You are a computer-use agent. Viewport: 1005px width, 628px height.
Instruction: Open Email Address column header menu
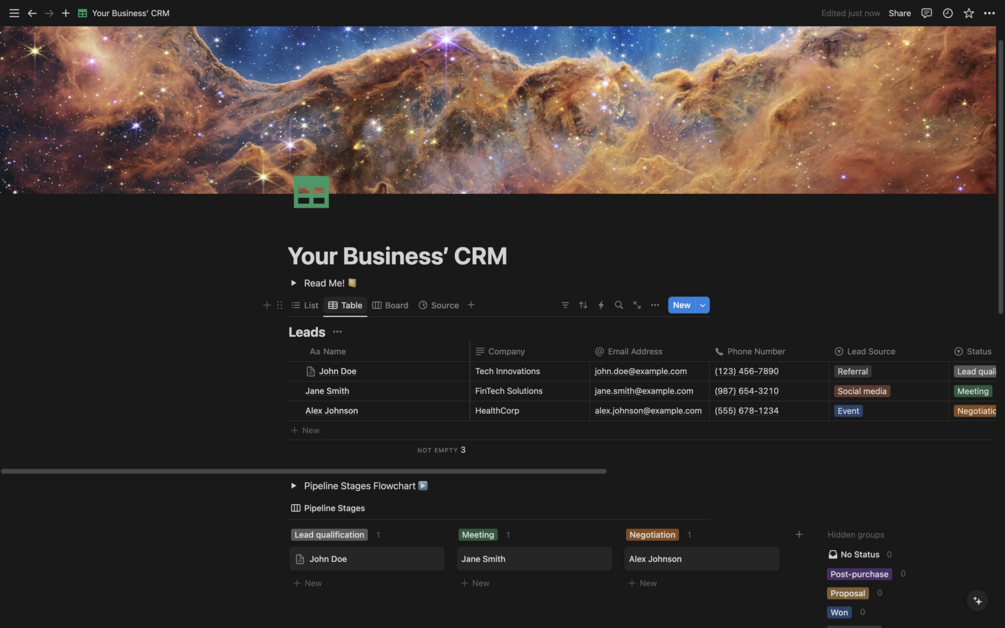coord(628,351)
